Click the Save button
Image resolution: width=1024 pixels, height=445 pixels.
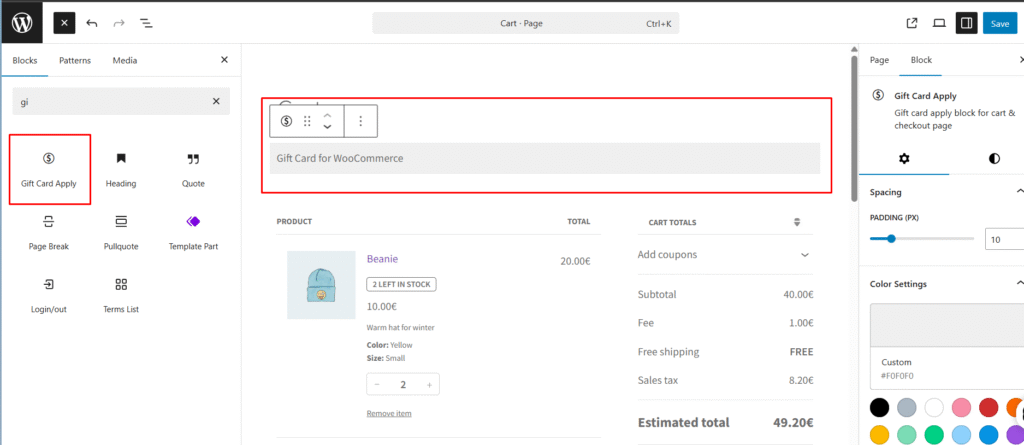click(999, 23)
